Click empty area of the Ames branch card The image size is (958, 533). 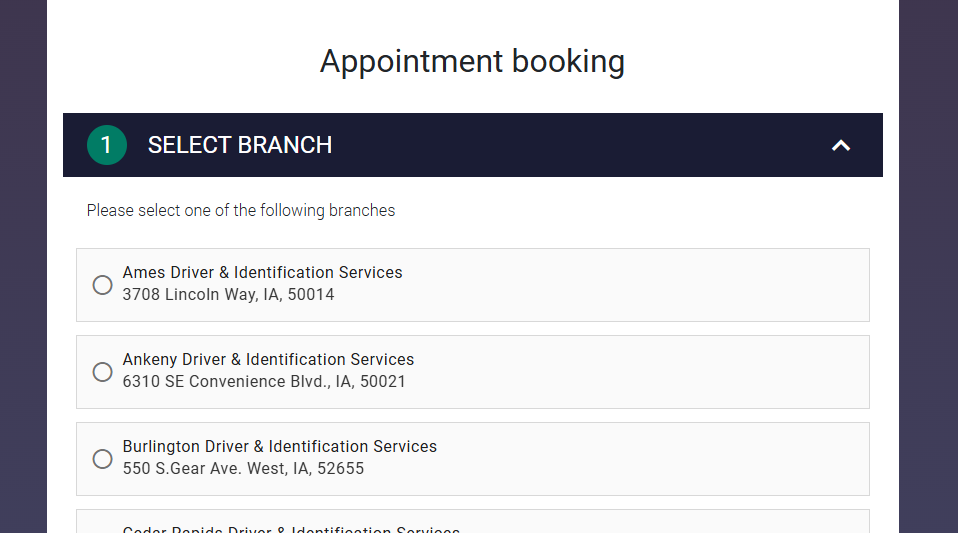click(635, 285)
